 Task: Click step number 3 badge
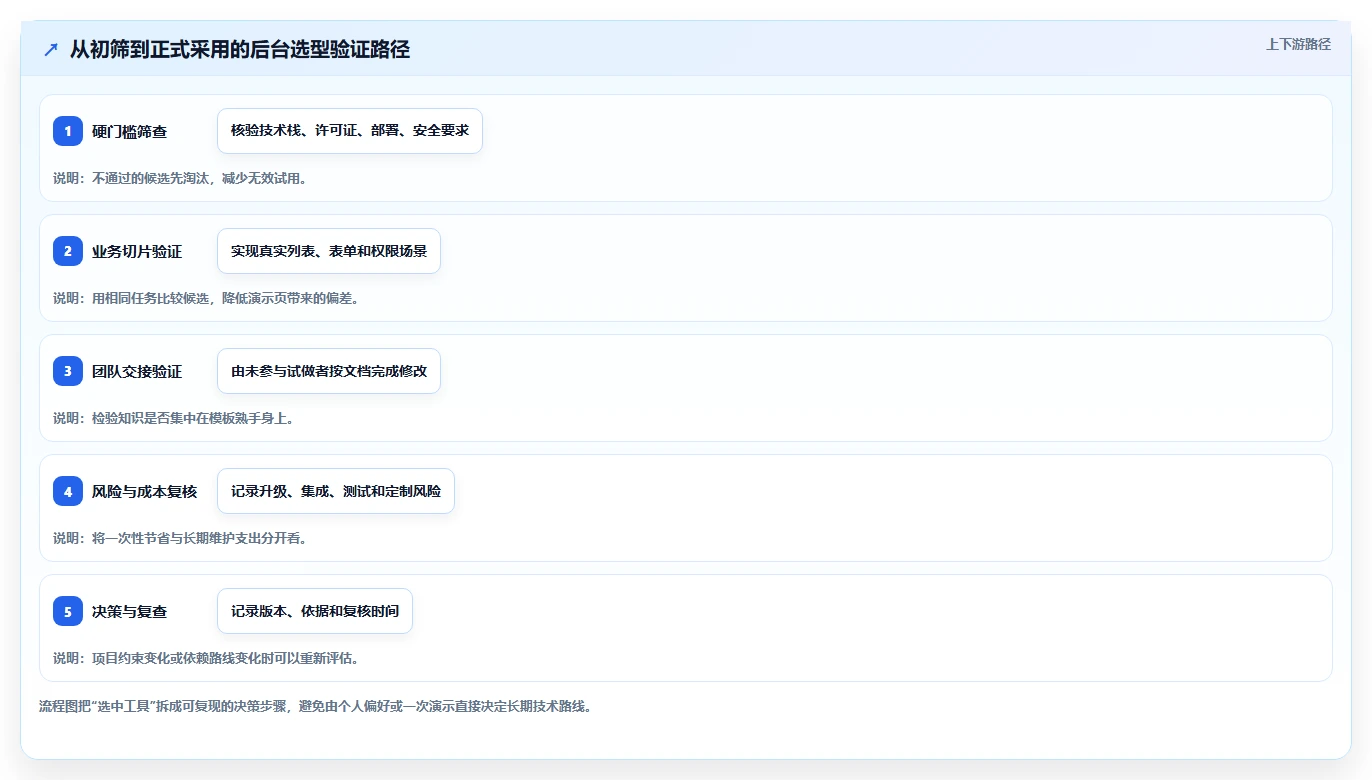click(68, 371)
